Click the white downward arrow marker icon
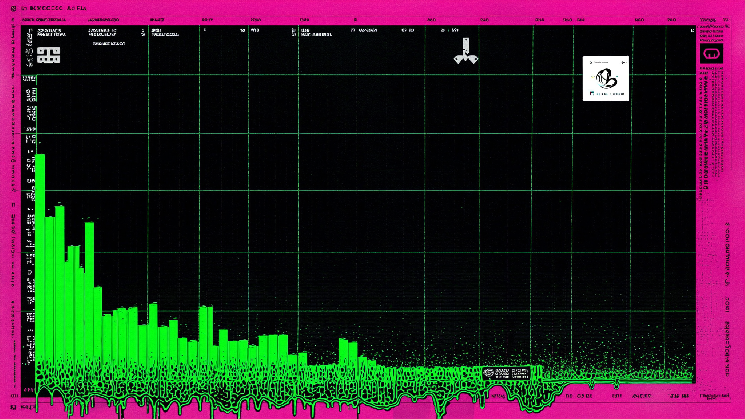 466,51
